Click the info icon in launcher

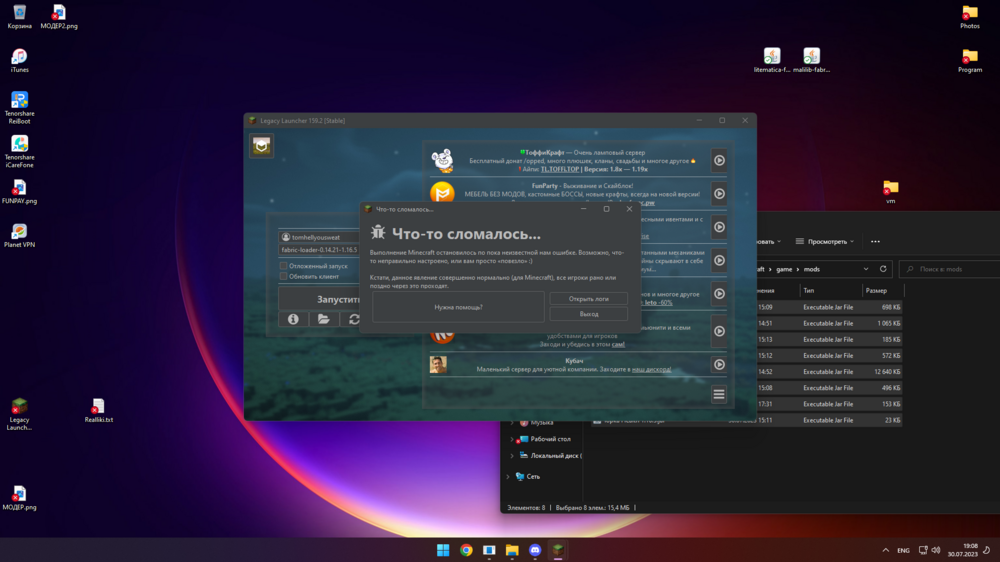pyautogui.click(x=293, y=319)
